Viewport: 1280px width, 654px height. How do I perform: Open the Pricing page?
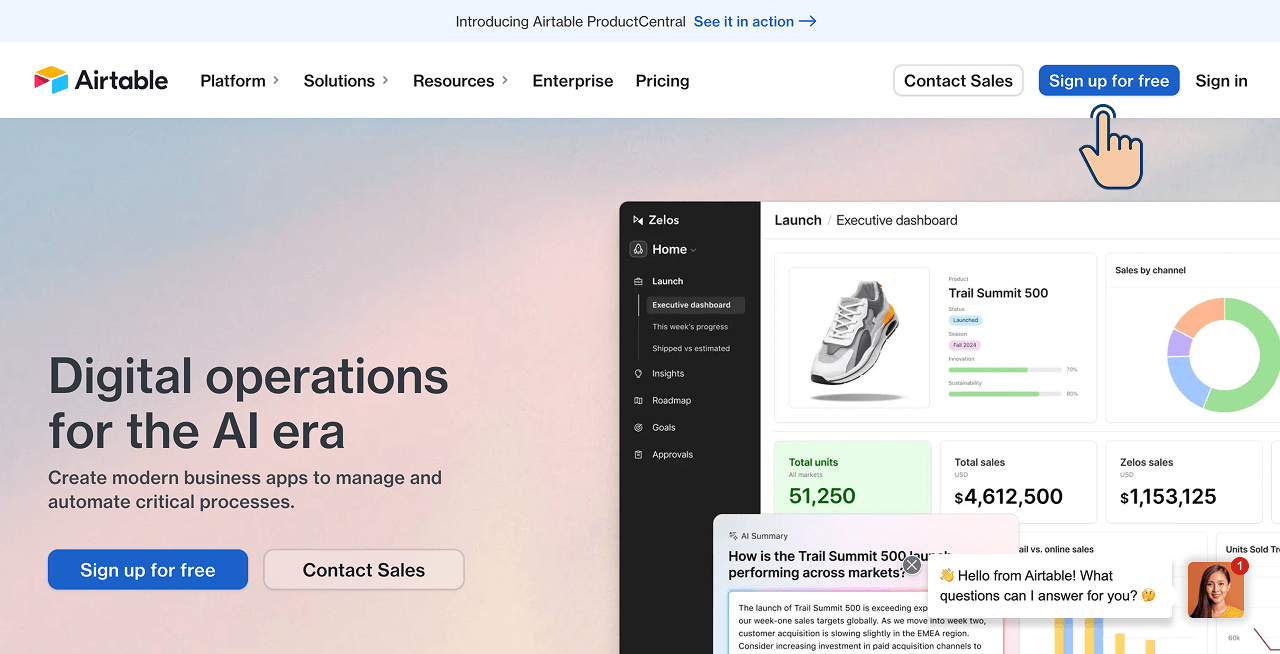(662, 81)
